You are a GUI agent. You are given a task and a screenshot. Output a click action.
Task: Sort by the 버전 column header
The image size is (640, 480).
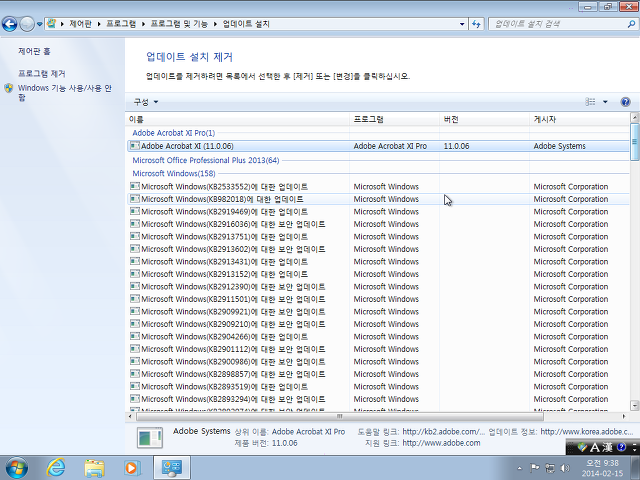484,119
